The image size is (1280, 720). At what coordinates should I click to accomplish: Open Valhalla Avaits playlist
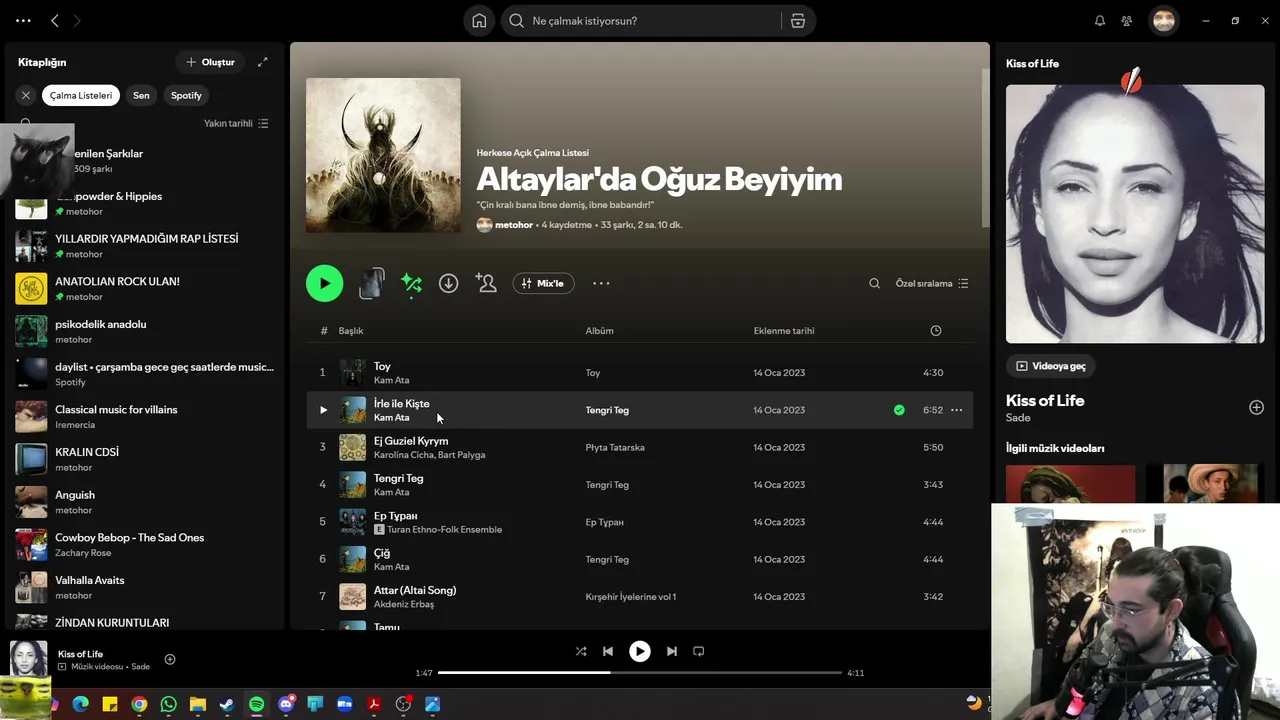pos(145,588)
